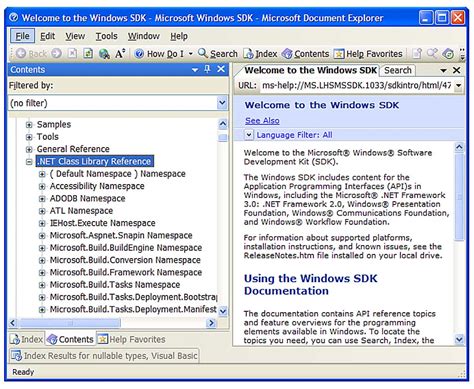Click the Font Size 'A' toolbar icon
The width and height of the screenshot is (474, 389).
tap(120, 54)
